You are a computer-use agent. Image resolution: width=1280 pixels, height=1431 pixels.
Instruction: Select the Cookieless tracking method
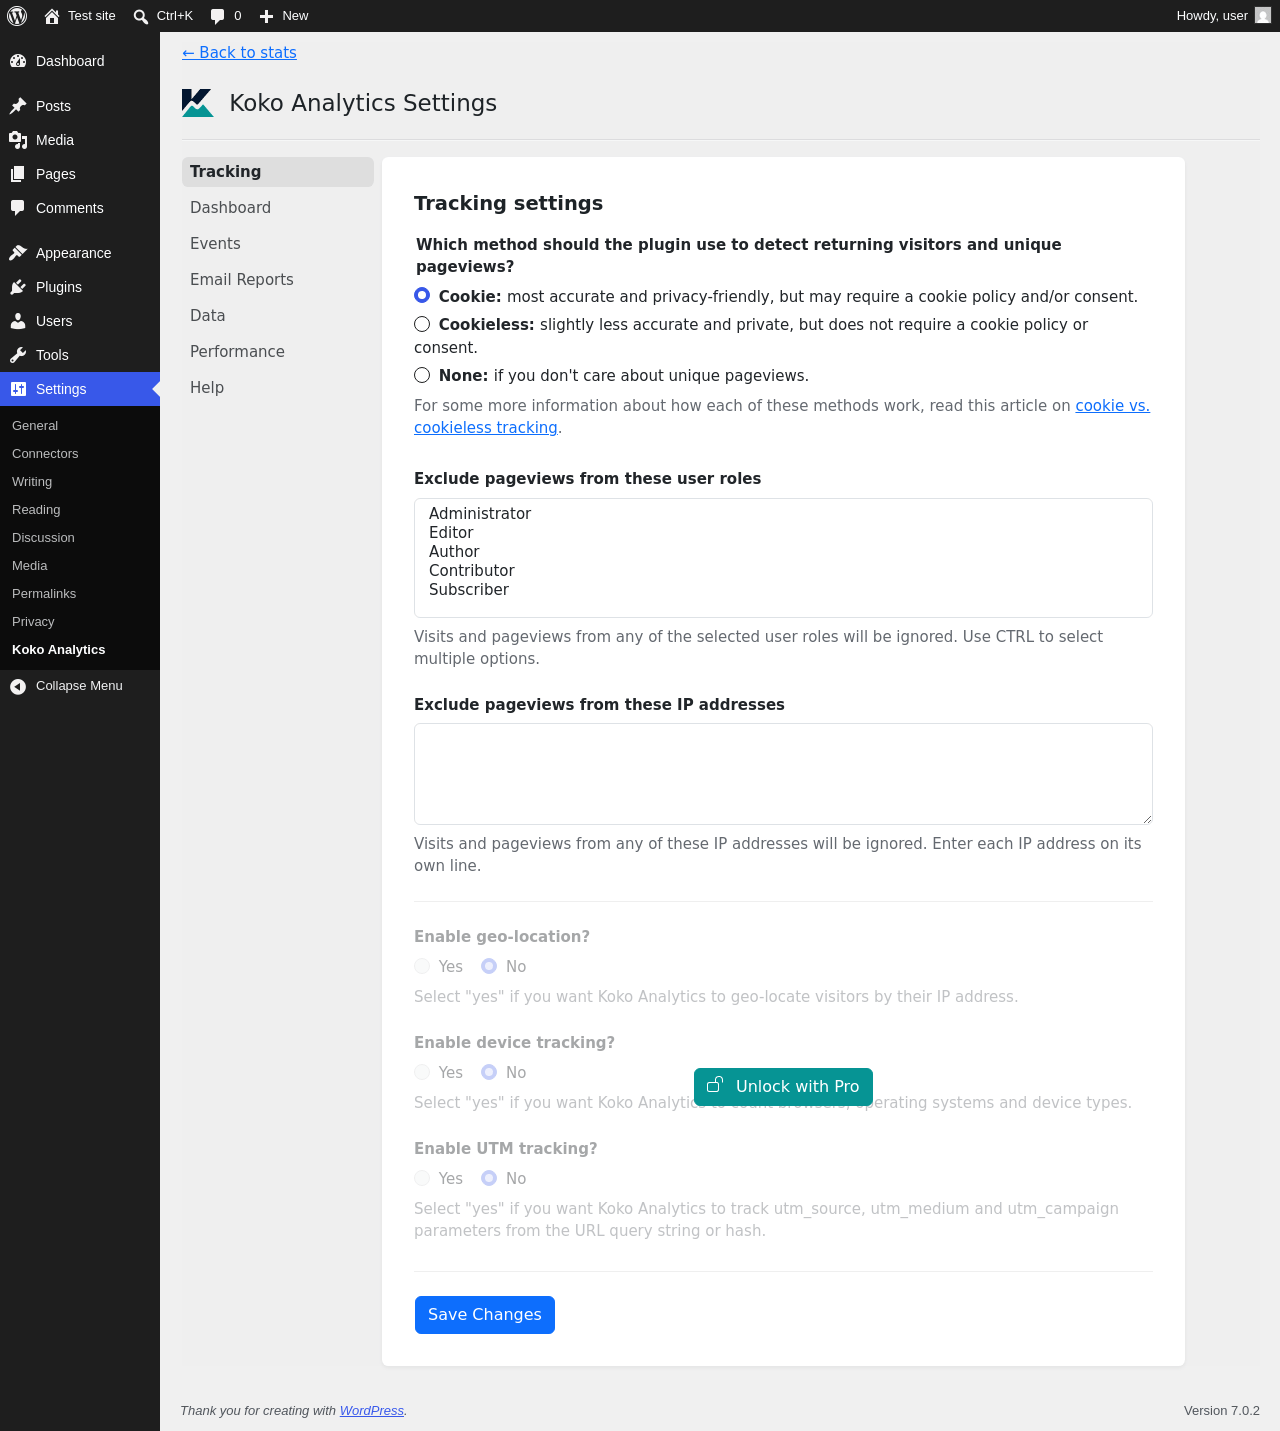tap(422, 324)
